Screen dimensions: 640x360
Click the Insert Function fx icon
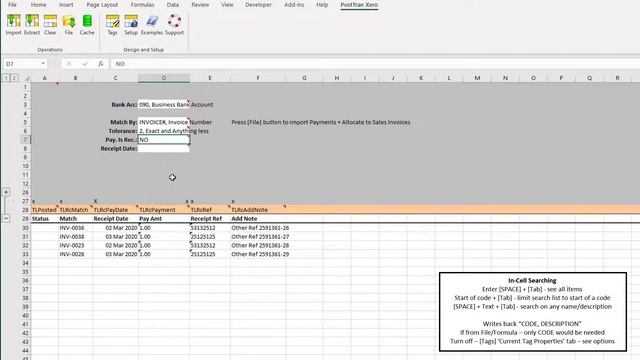(100, 64)
